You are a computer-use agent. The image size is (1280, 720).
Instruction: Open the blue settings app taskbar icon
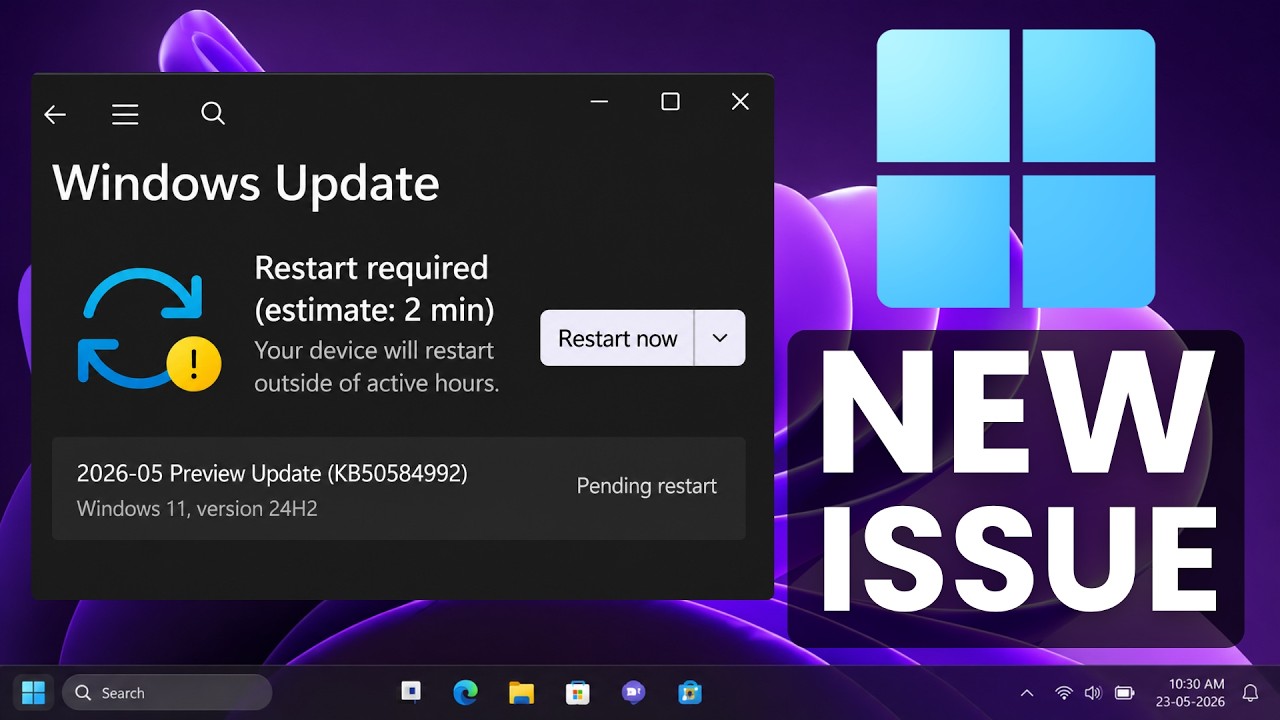pyautogui.click(x=689, y=692)
